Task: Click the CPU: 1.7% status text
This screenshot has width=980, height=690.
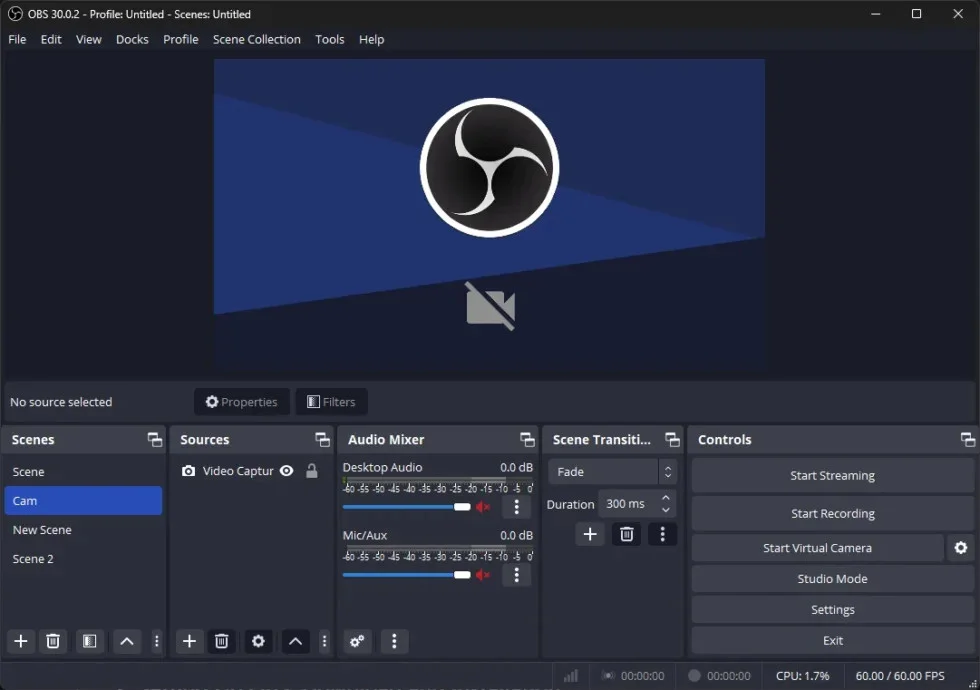Action: point(802,676)
